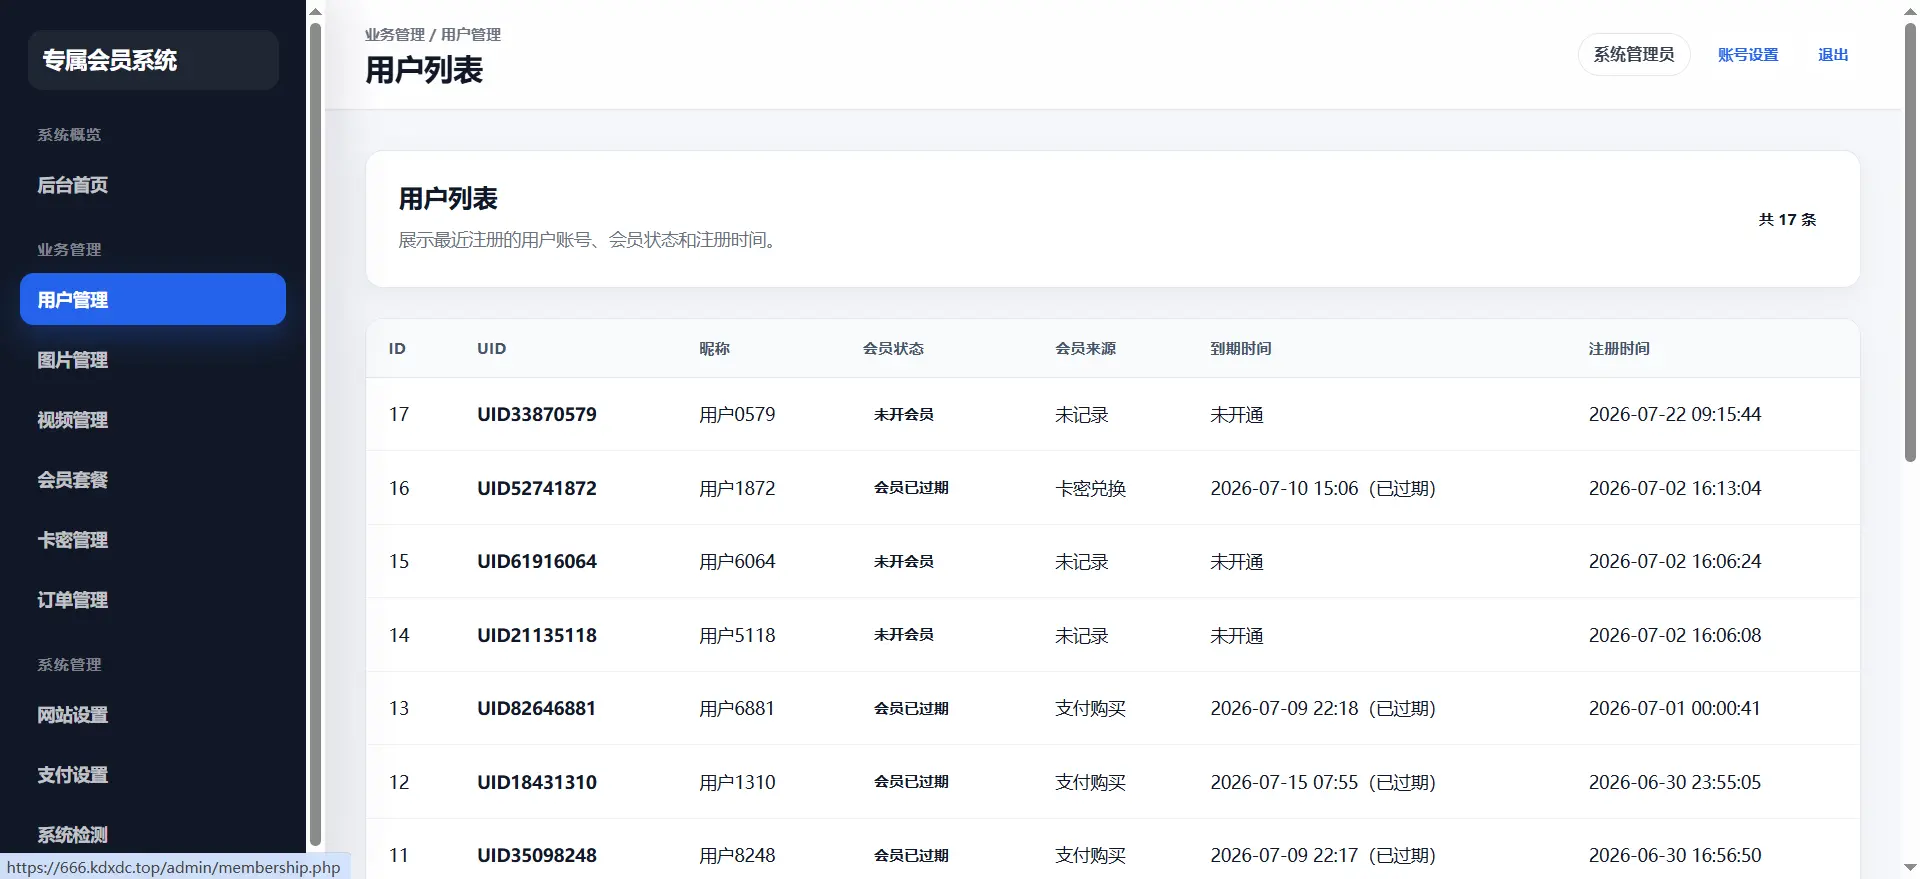Click 卡密兑换 source in row 16
The width and height of the screenshot is (1920, 879).
pyautogui.click(x=1090, y=488)
